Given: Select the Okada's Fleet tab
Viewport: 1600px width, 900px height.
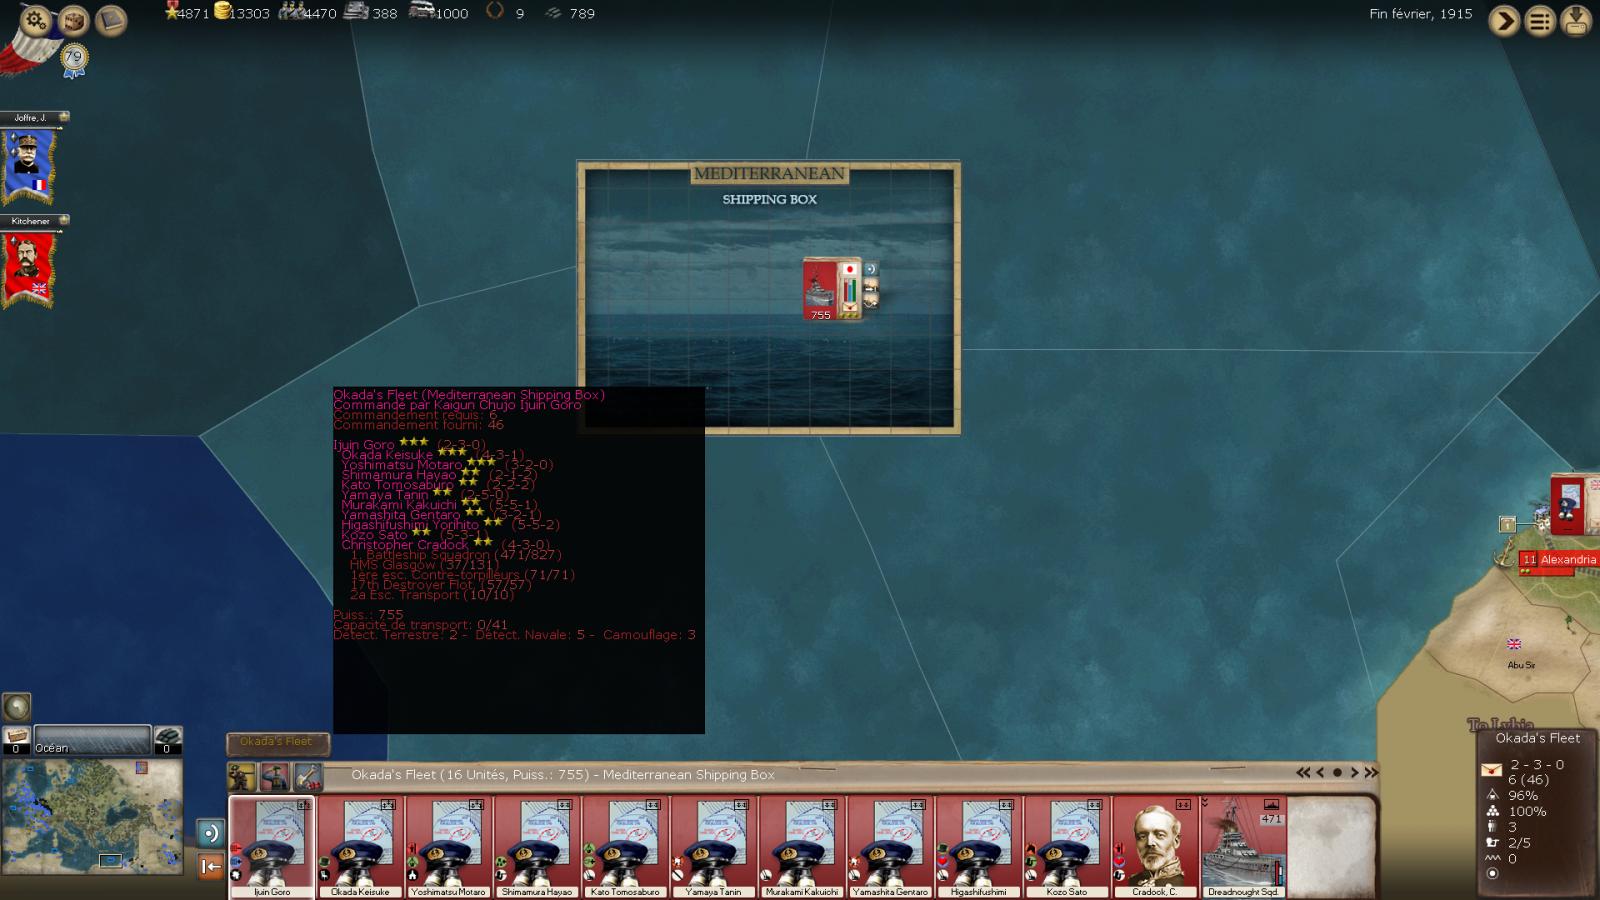Looking at the screenshot, I should 276,742.
